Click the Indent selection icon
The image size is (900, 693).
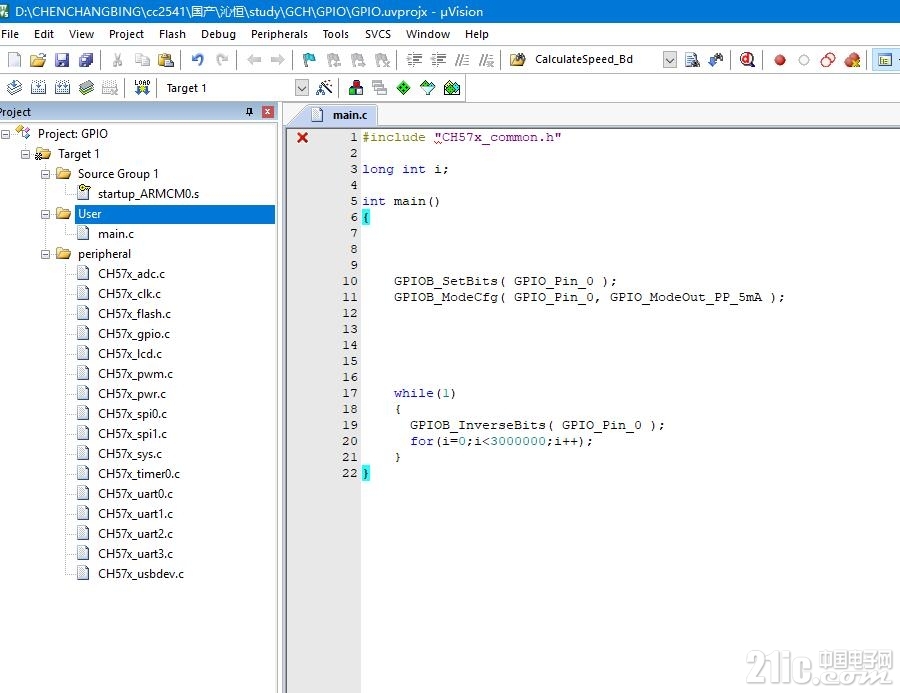pos(414,60)
